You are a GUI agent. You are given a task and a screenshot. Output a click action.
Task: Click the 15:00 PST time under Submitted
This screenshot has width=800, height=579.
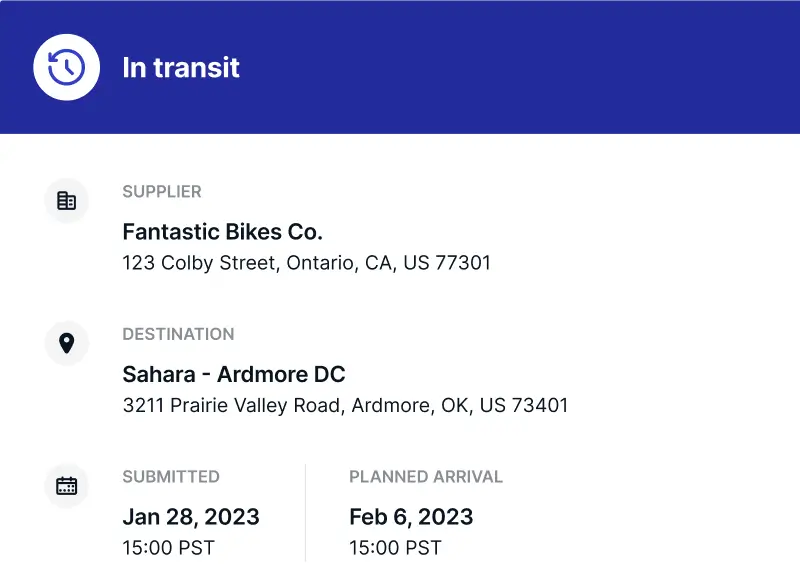coord(168,548)
